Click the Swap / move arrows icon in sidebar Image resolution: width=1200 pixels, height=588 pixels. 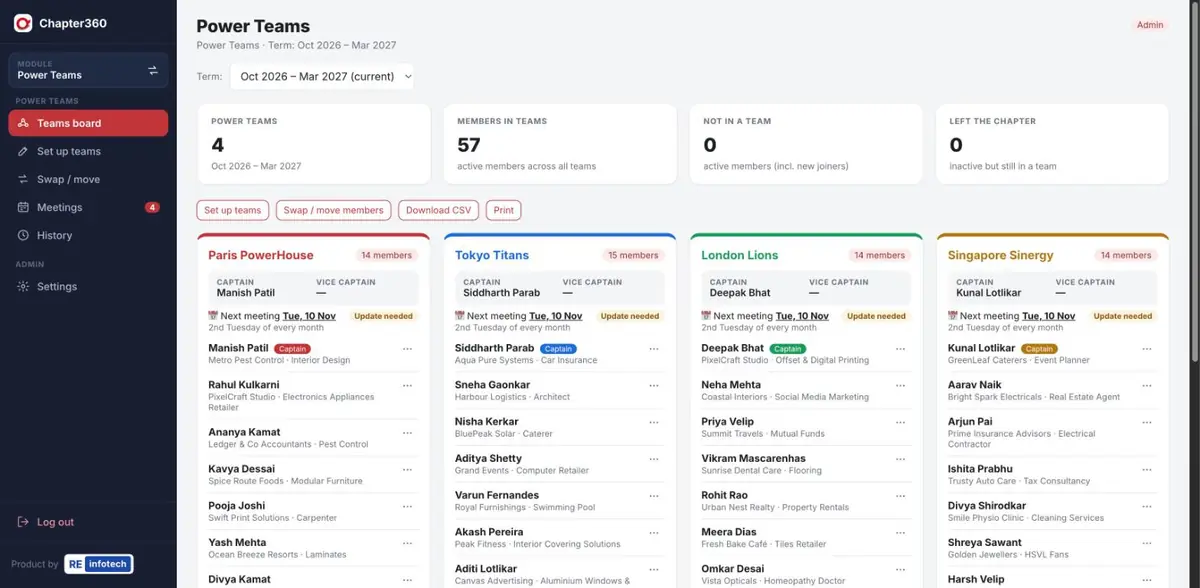pyautogui.click(x=24, y=179)
